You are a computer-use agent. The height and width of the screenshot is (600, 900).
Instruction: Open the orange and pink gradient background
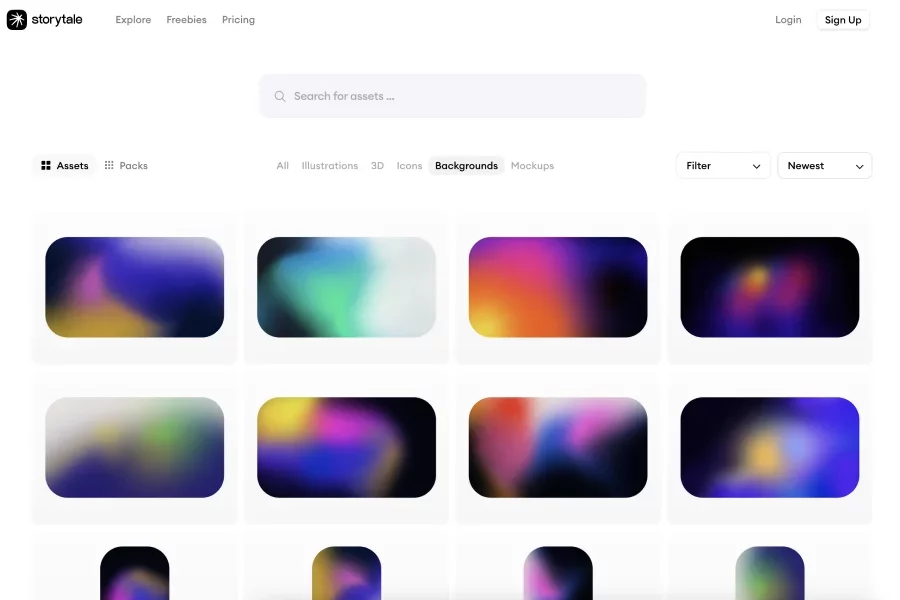point(557,287)
